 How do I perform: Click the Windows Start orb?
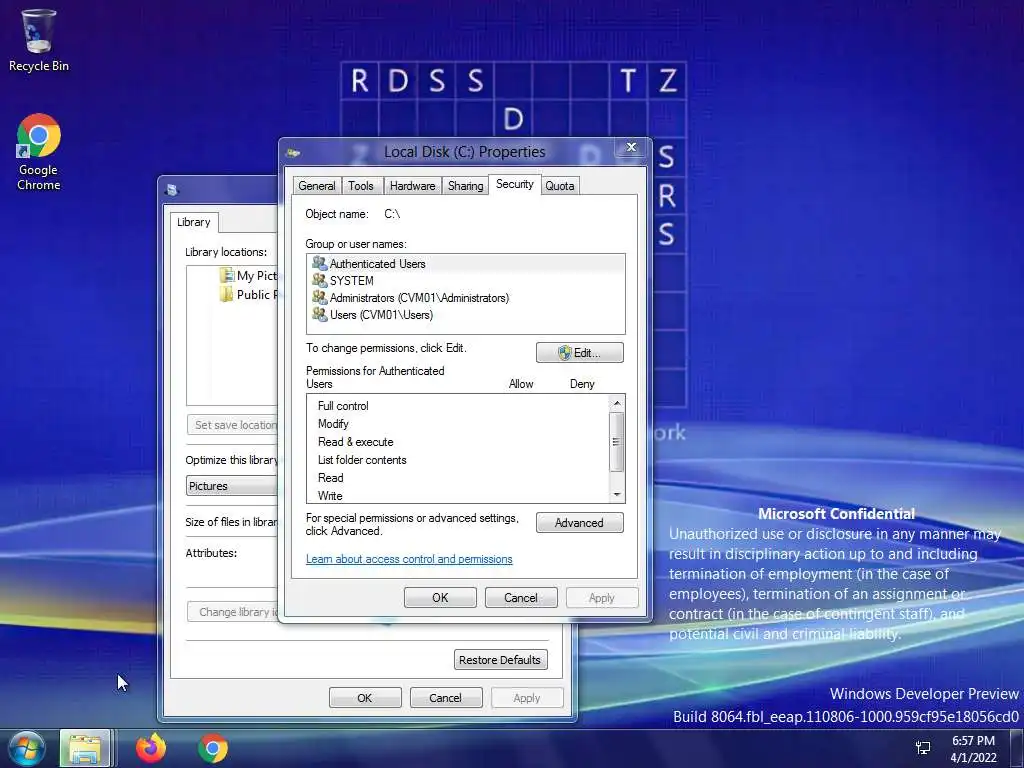[x=27, y=748]
